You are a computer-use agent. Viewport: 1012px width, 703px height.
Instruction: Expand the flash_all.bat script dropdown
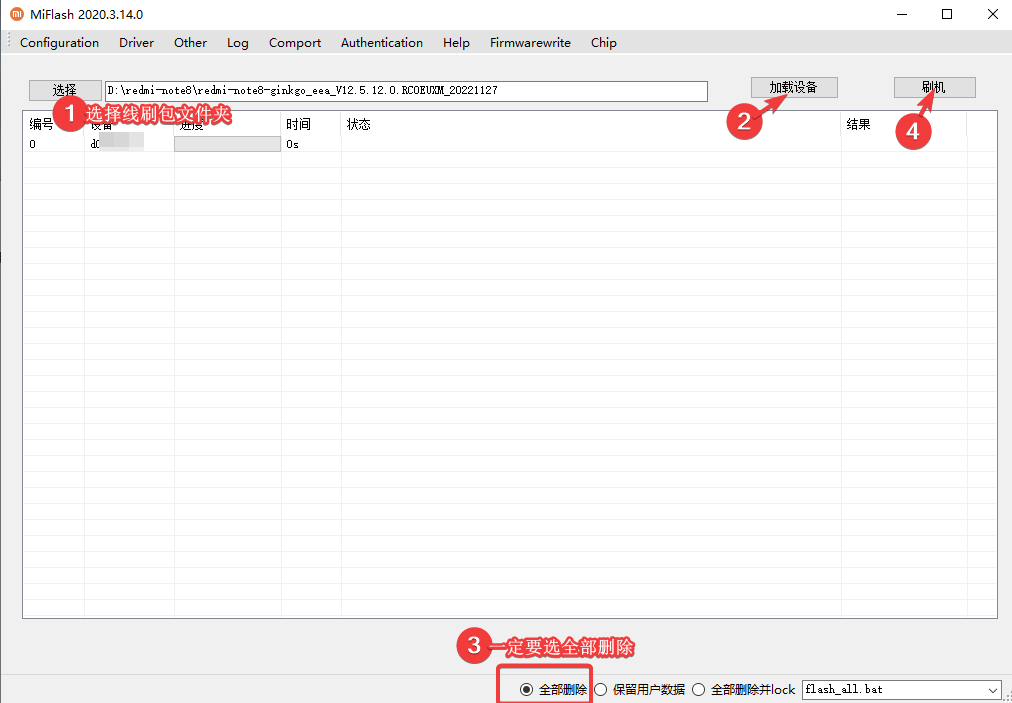click(x=992, y=690)
